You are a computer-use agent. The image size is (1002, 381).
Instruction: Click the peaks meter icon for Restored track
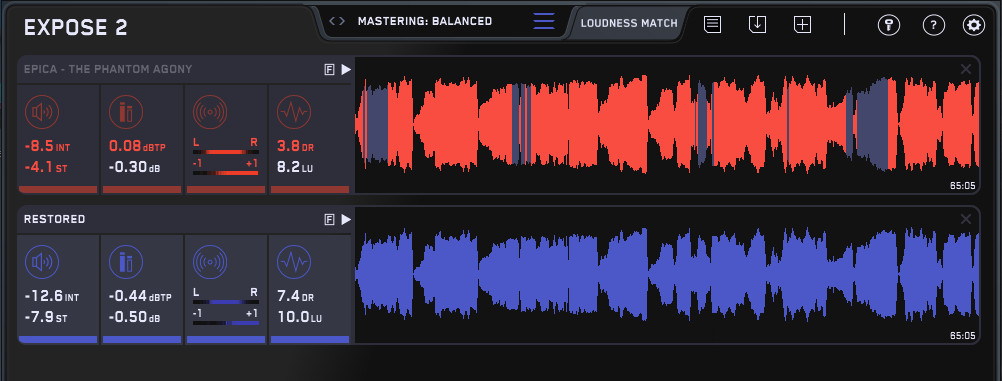126,262
